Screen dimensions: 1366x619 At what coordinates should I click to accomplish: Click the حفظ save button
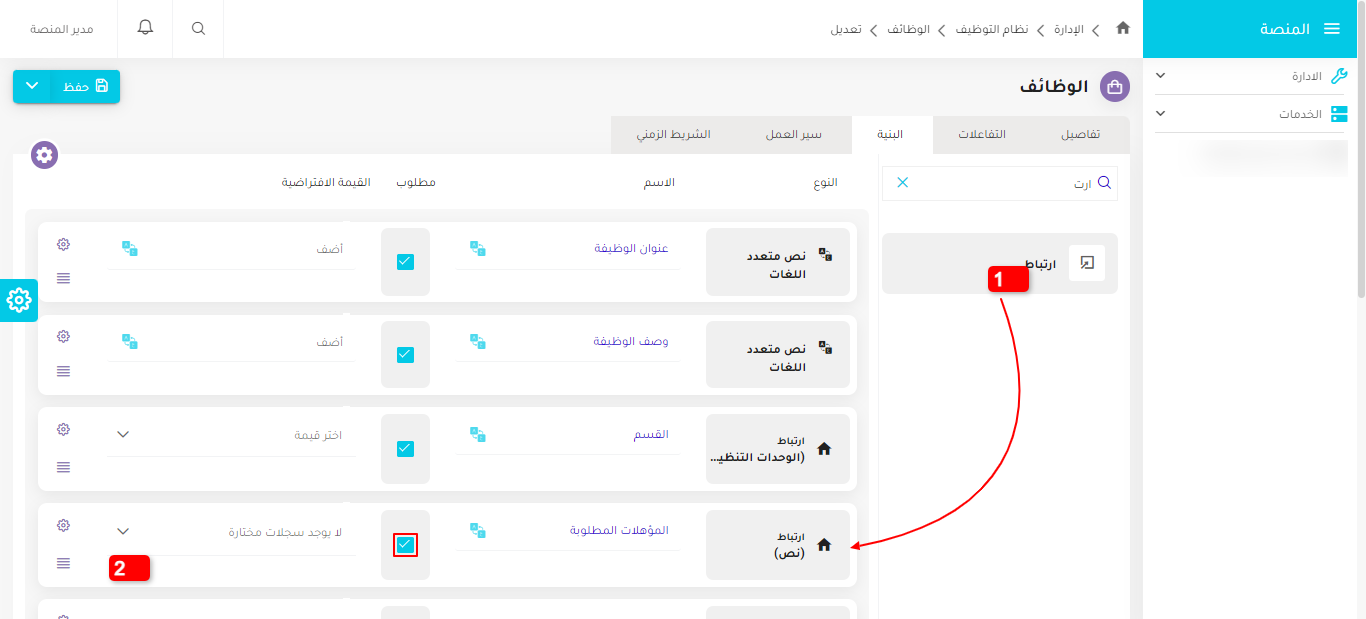coord(85,87)
